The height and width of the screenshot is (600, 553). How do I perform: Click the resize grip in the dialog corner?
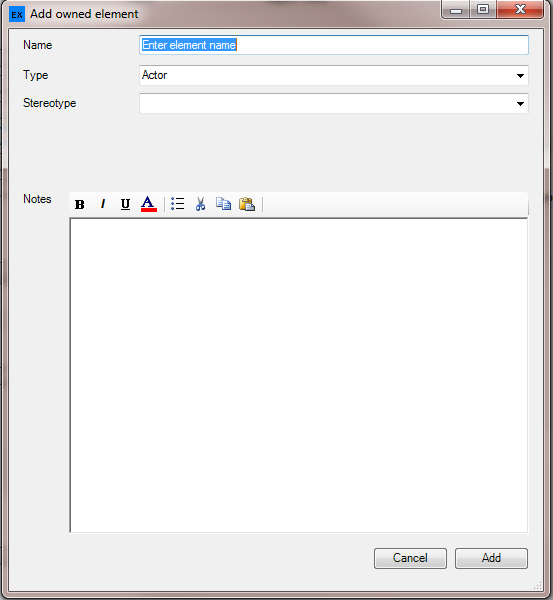[538, 585]
